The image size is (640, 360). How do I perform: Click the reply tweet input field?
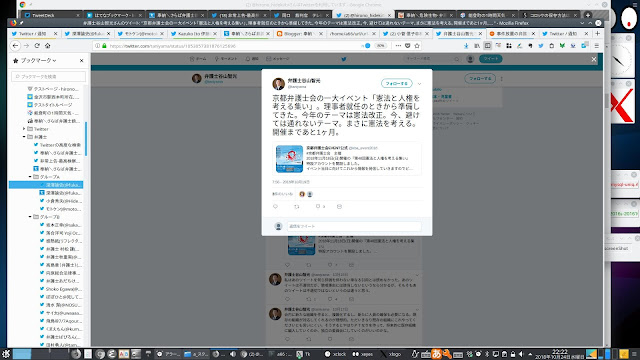[x=354, y=226]
